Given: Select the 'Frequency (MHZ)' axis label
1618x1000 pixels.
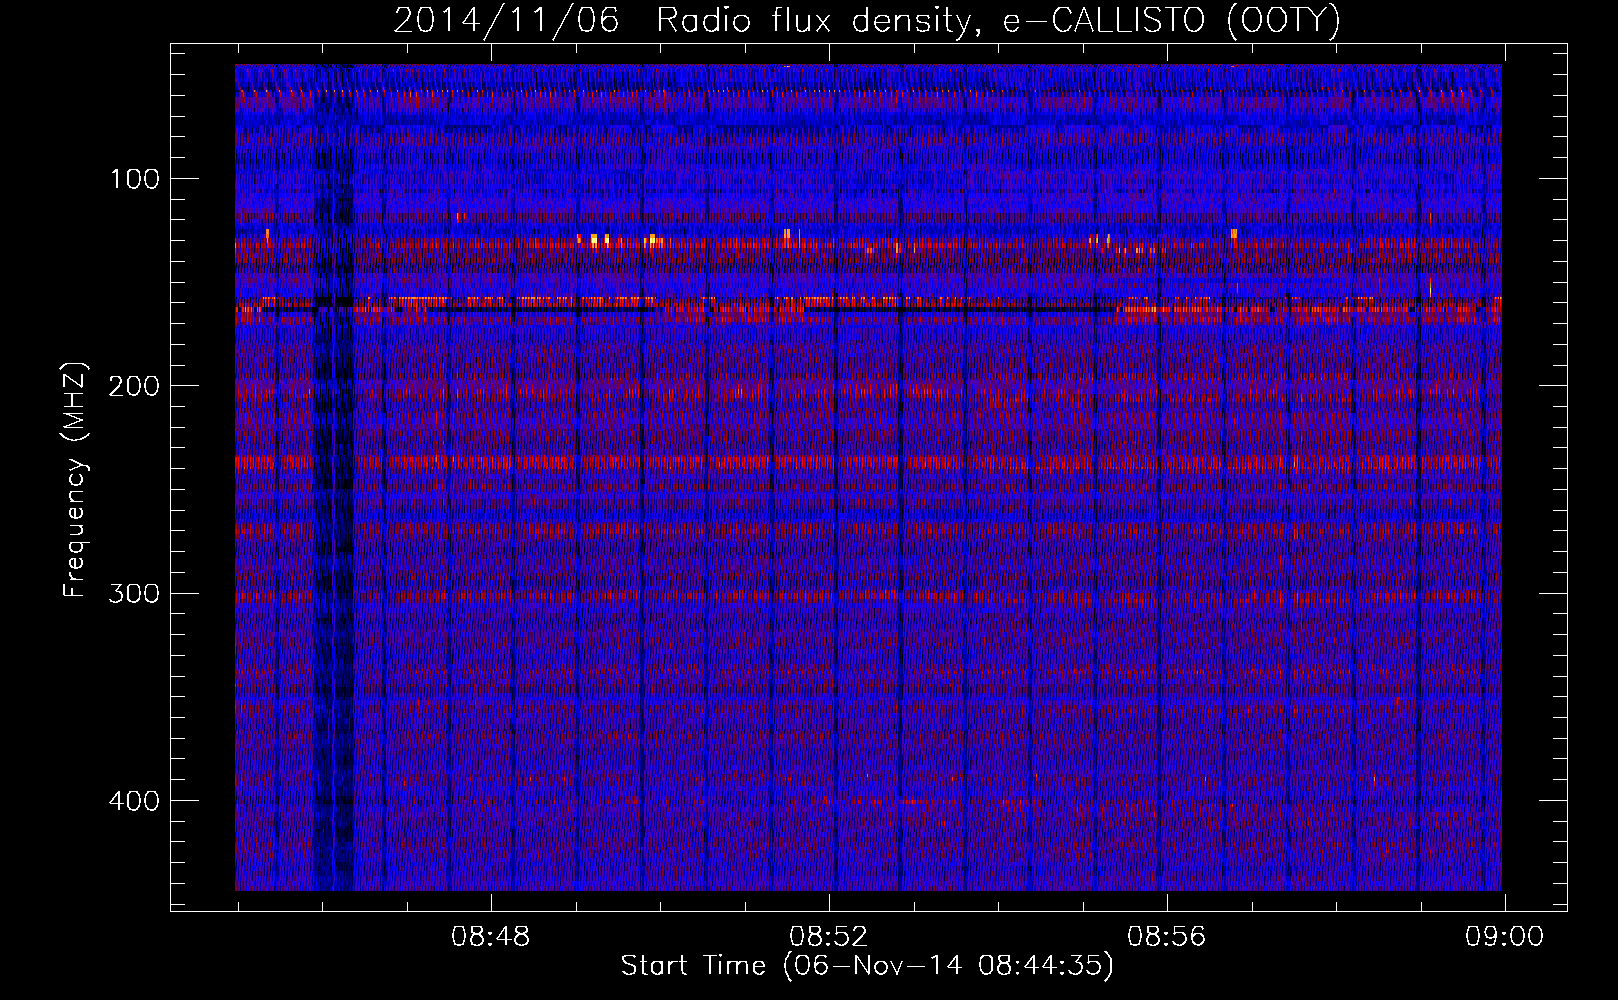Looking at the screenshot, I should (x=75, y=480).
